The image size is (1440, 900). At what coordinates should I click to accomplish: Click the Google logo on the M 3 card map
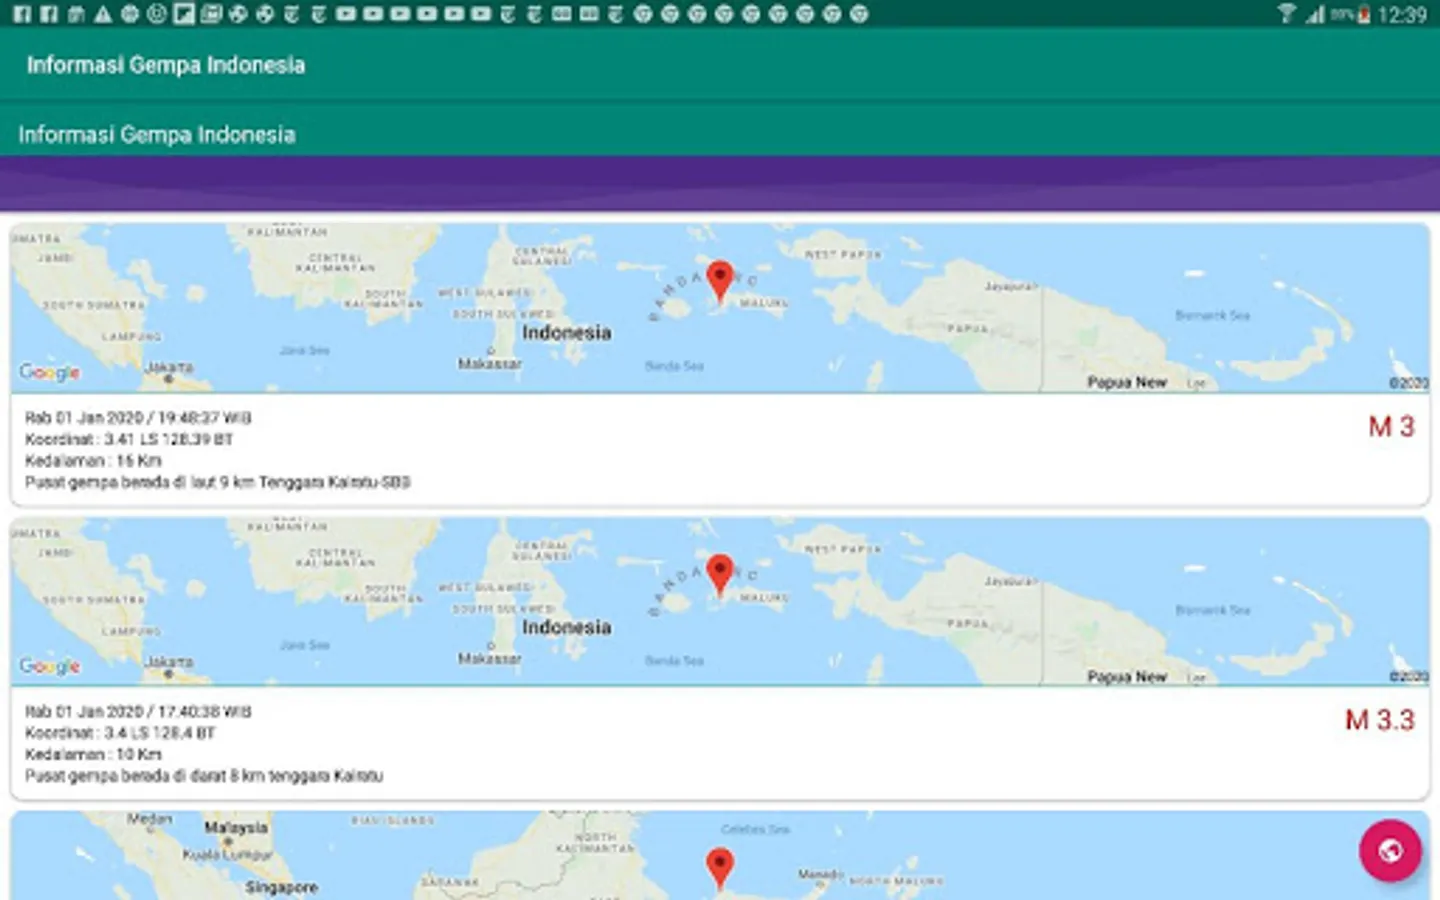click(x=49, y=372)
